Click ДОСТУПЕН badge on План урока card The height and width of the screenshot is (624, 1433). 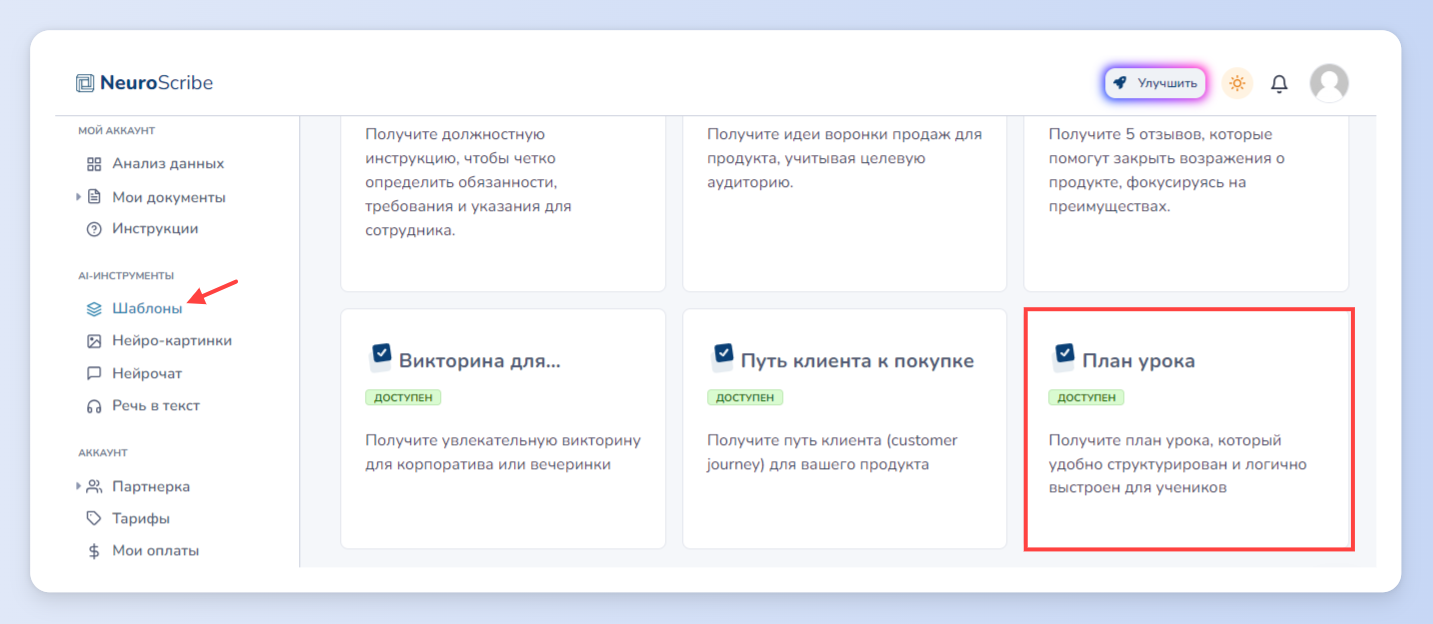pos(1086,398)
